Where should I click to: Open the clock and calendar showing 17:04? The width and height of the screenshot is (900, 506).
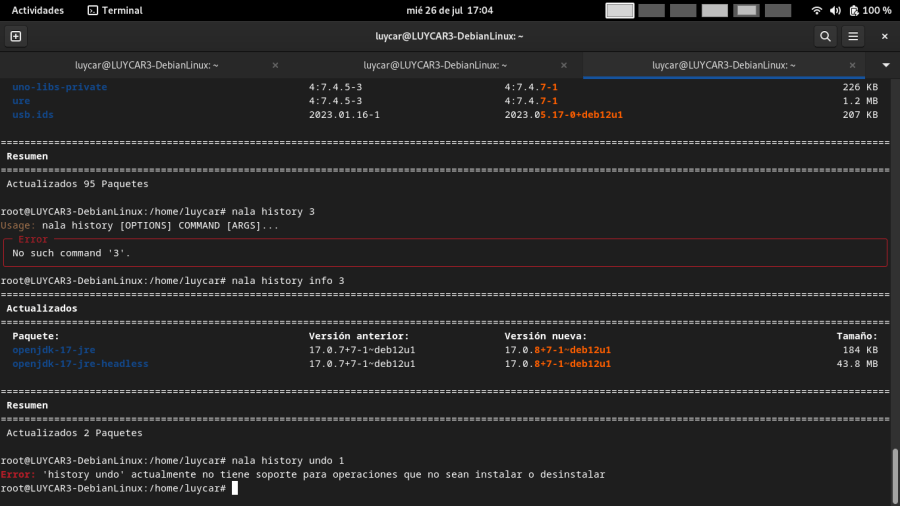[450, 10]
